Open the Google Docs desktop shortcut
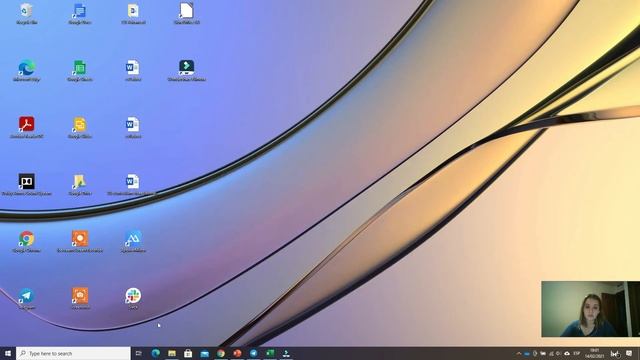 click(80, 13)
